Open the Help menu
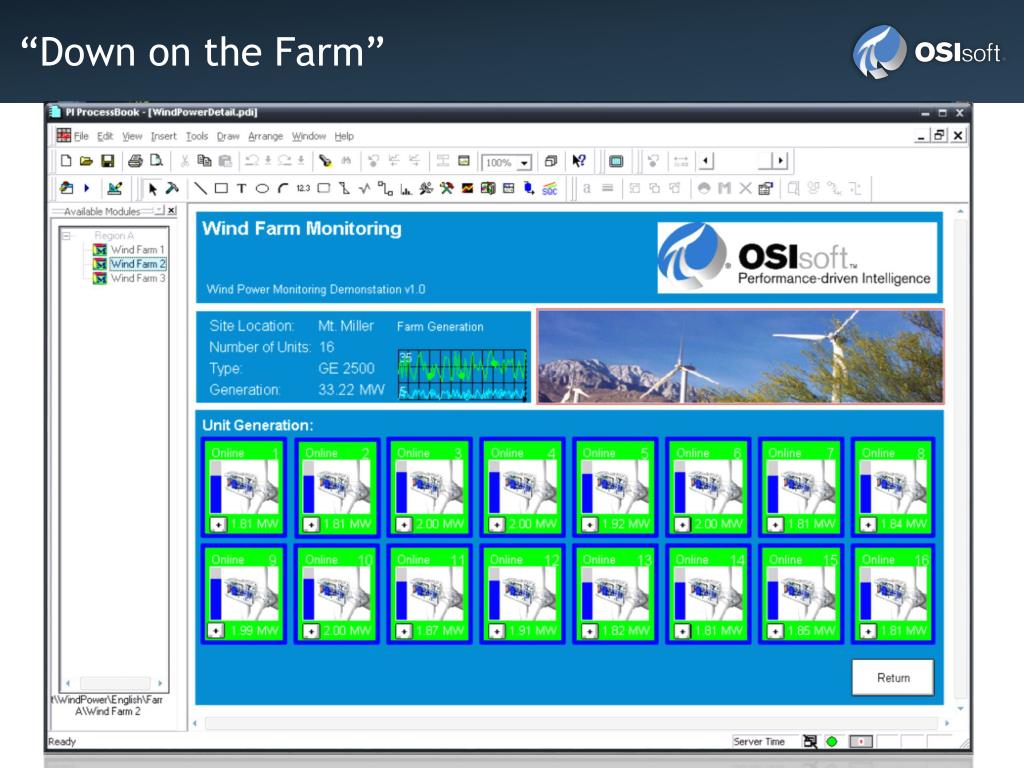 [344, 136]
